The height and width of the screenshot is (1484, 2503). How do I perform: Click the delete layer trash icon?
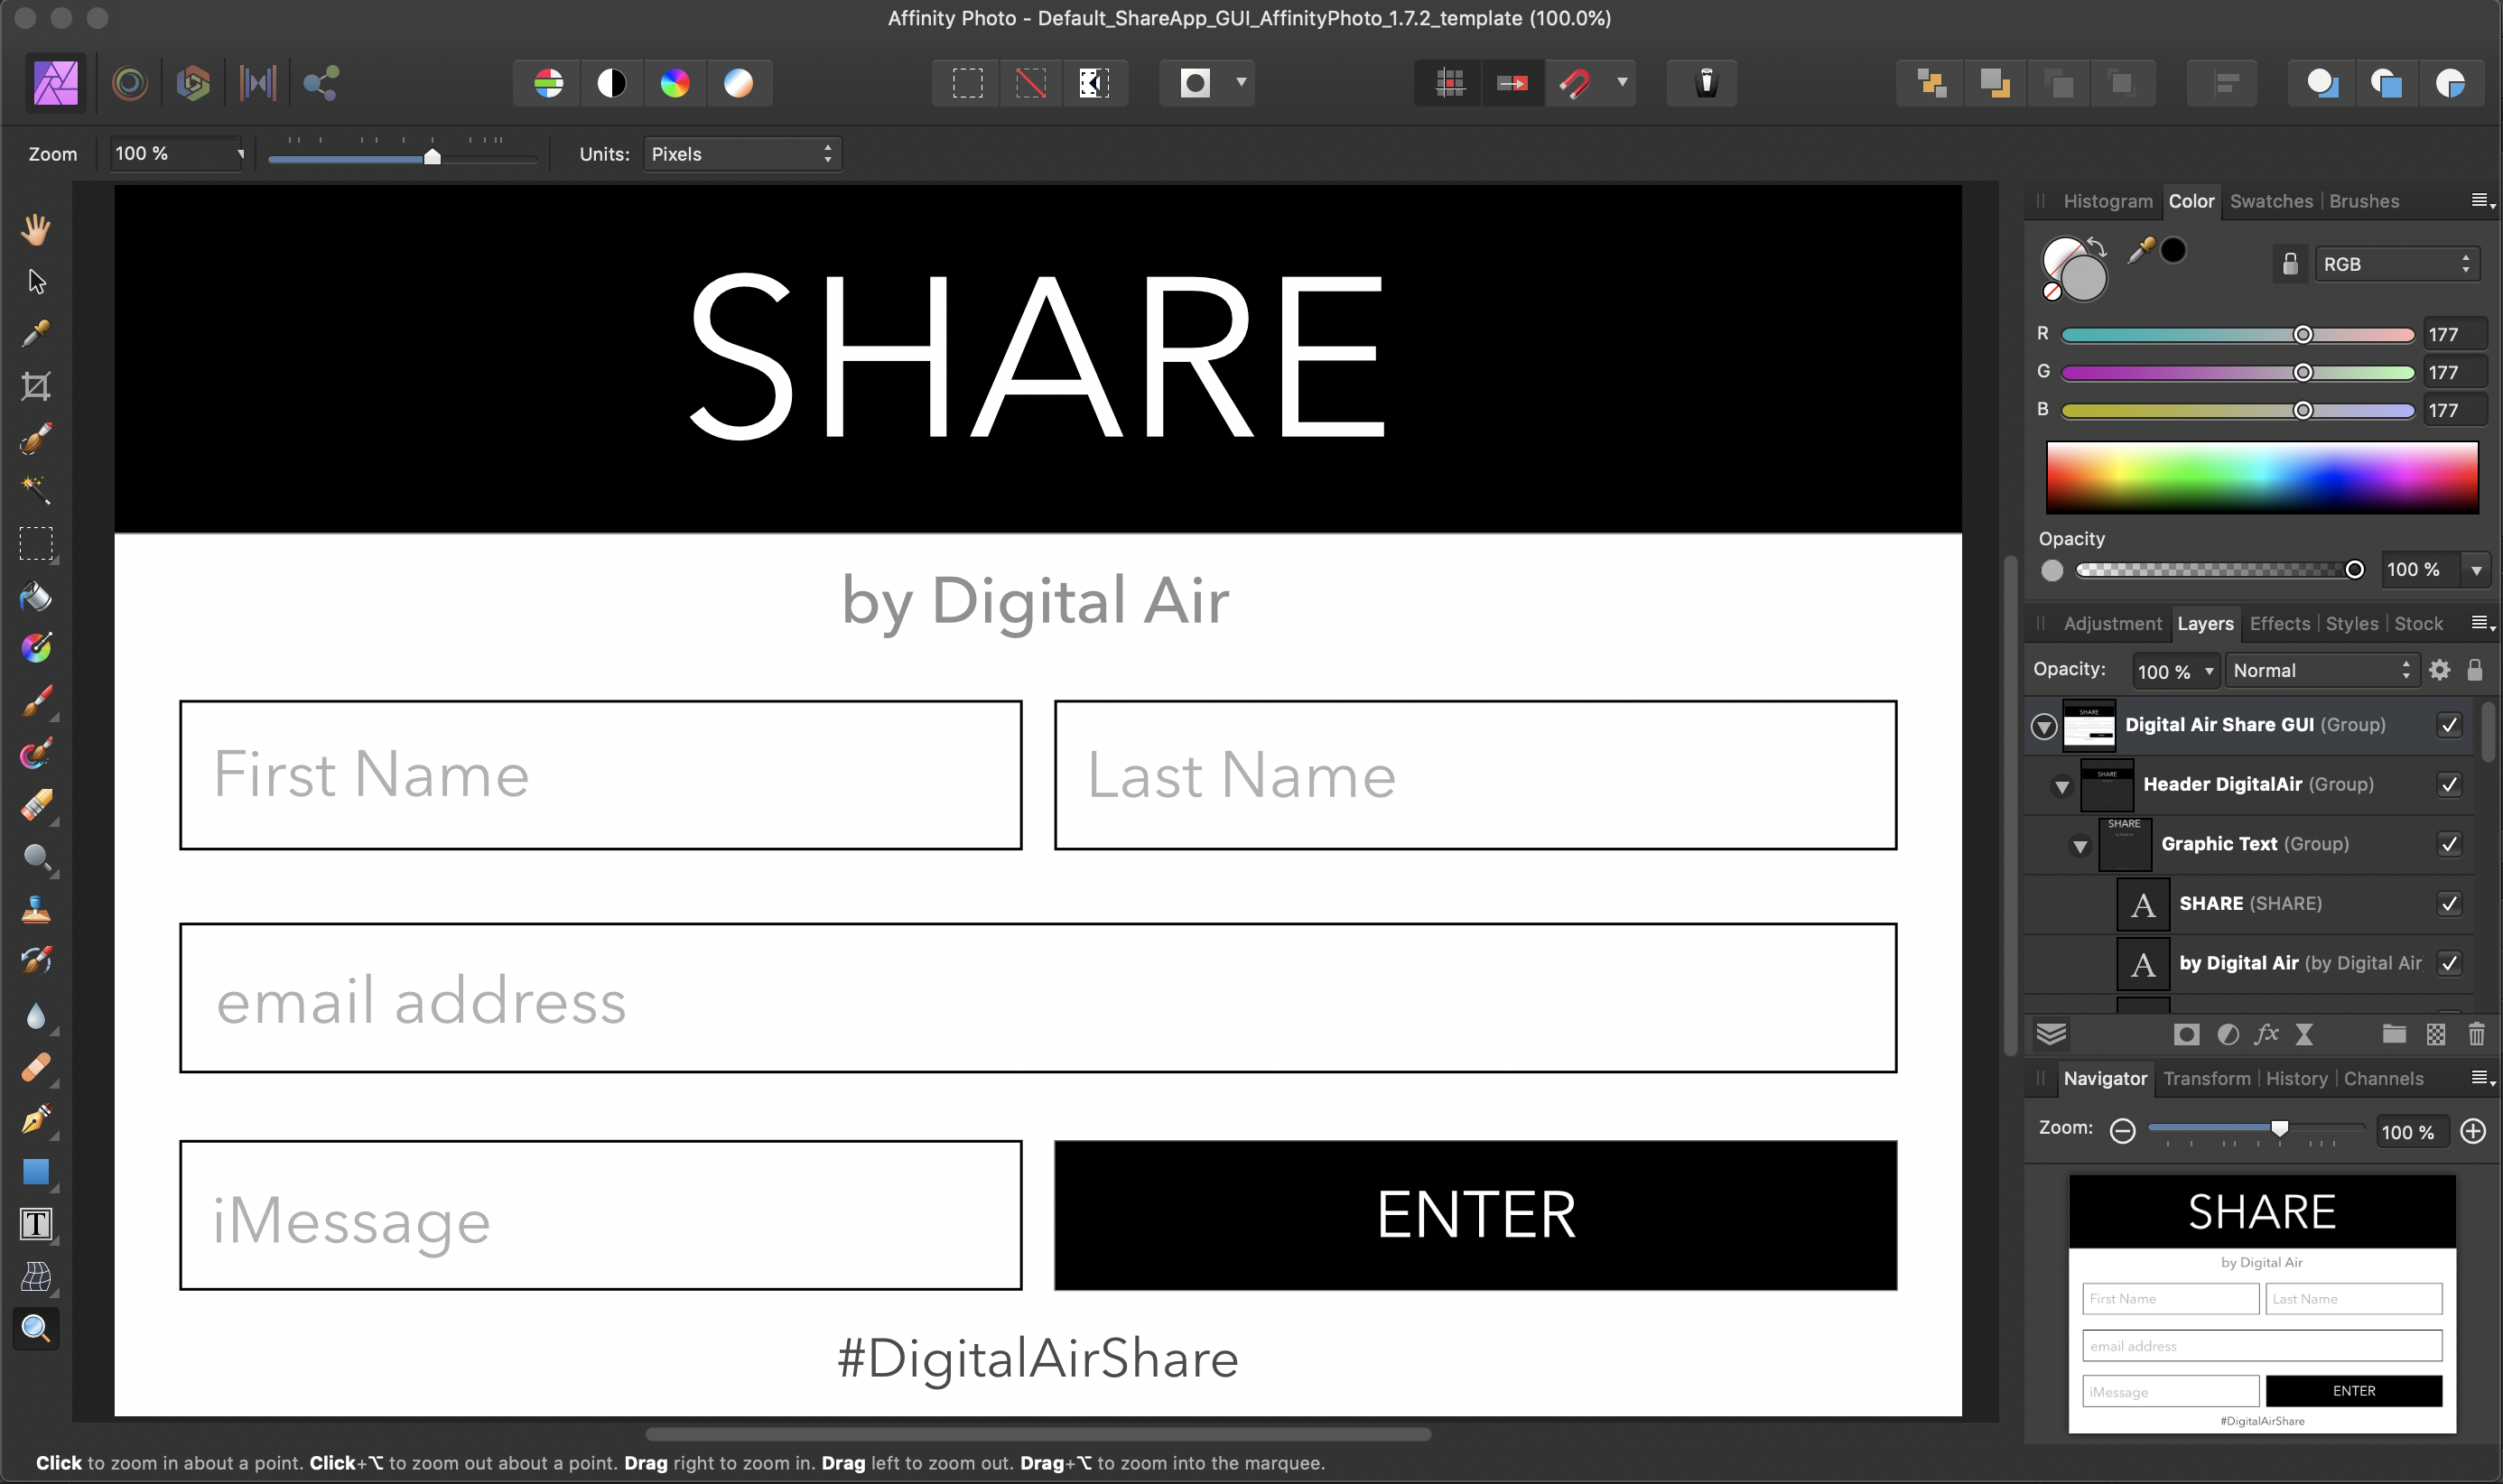2476,1034
